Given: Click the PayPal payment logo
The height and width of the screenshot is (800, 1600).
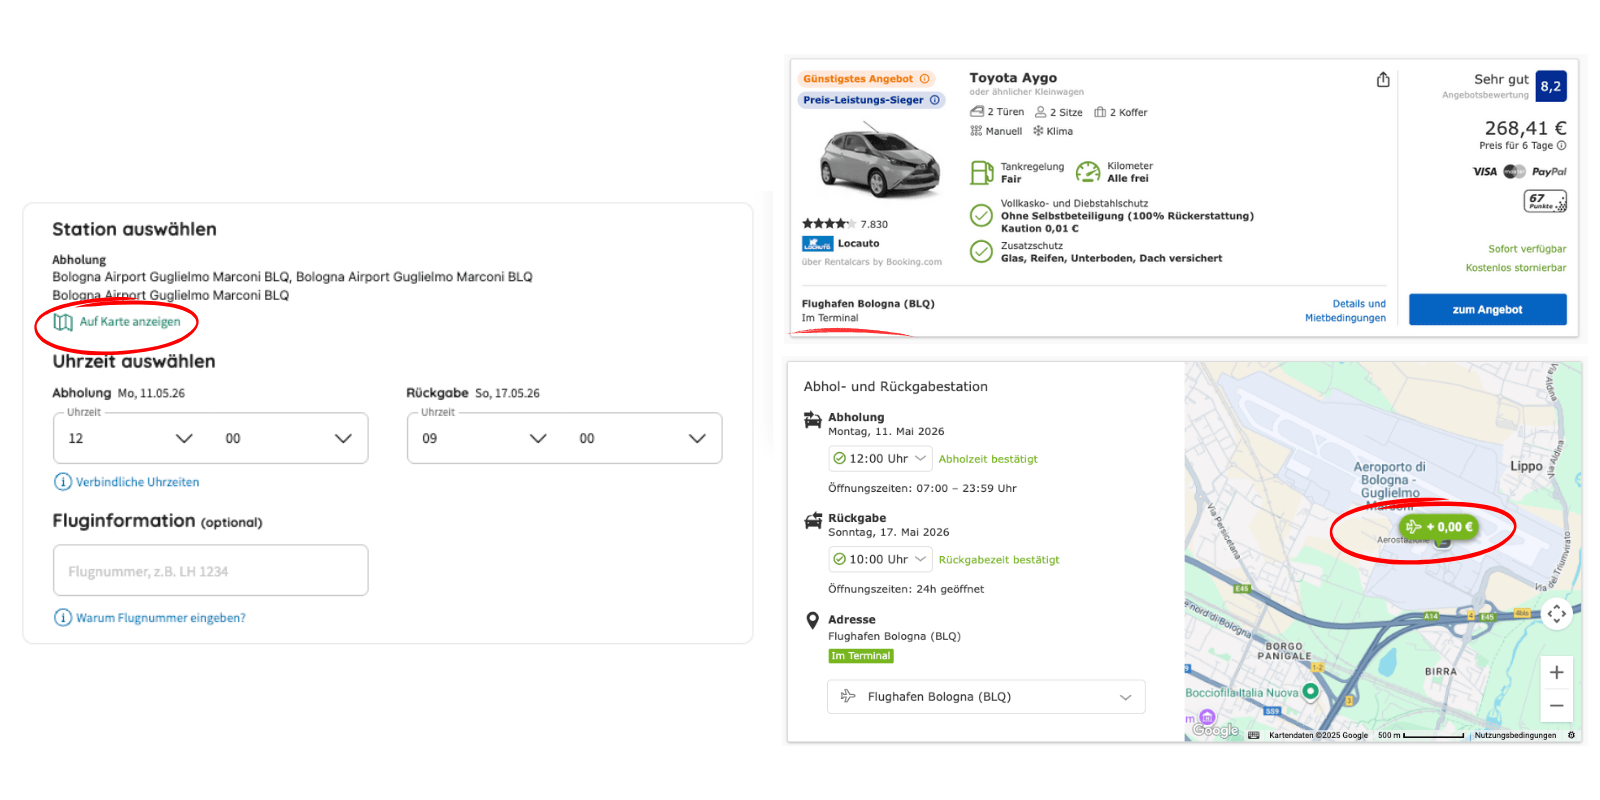Looking at the screenshot, I should (1549, 172).
